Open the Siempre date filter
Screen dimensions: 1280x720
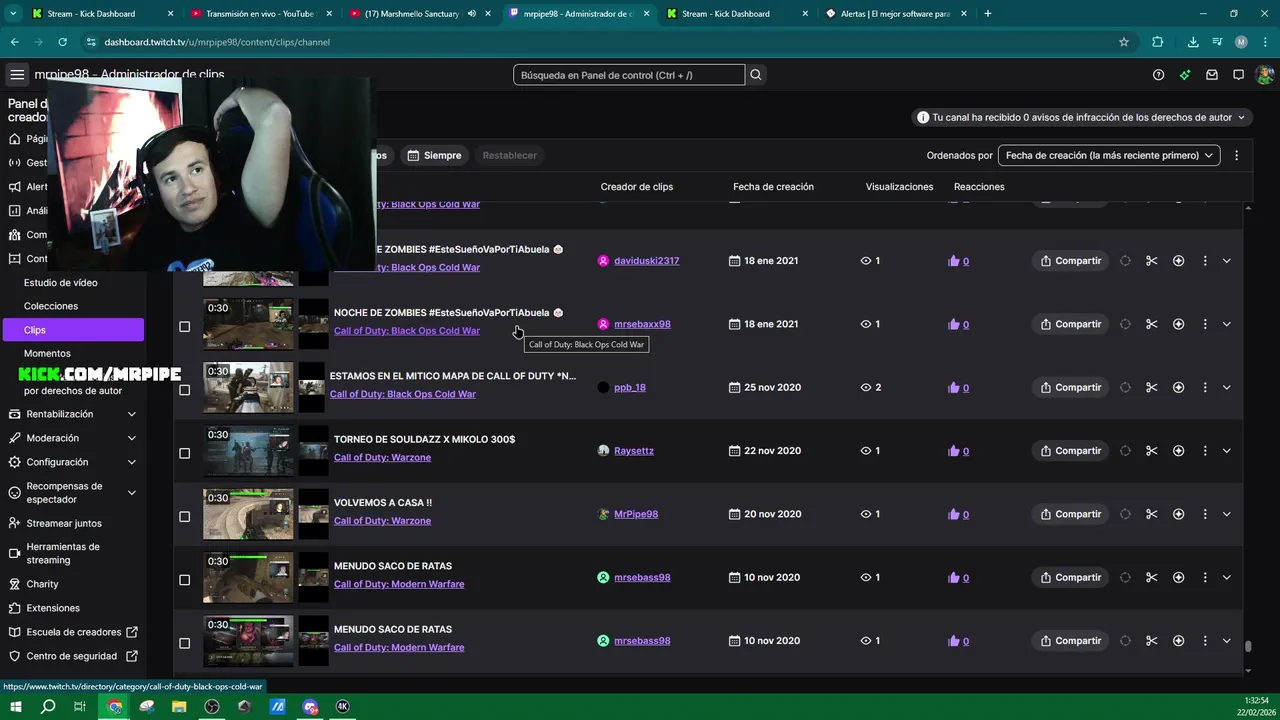434,155
